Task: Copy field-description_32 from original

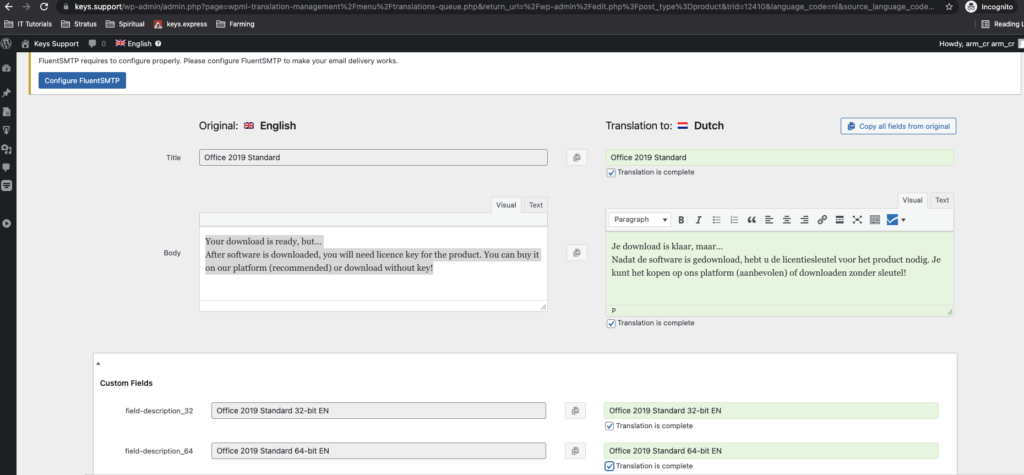Action: click(574, 410)
